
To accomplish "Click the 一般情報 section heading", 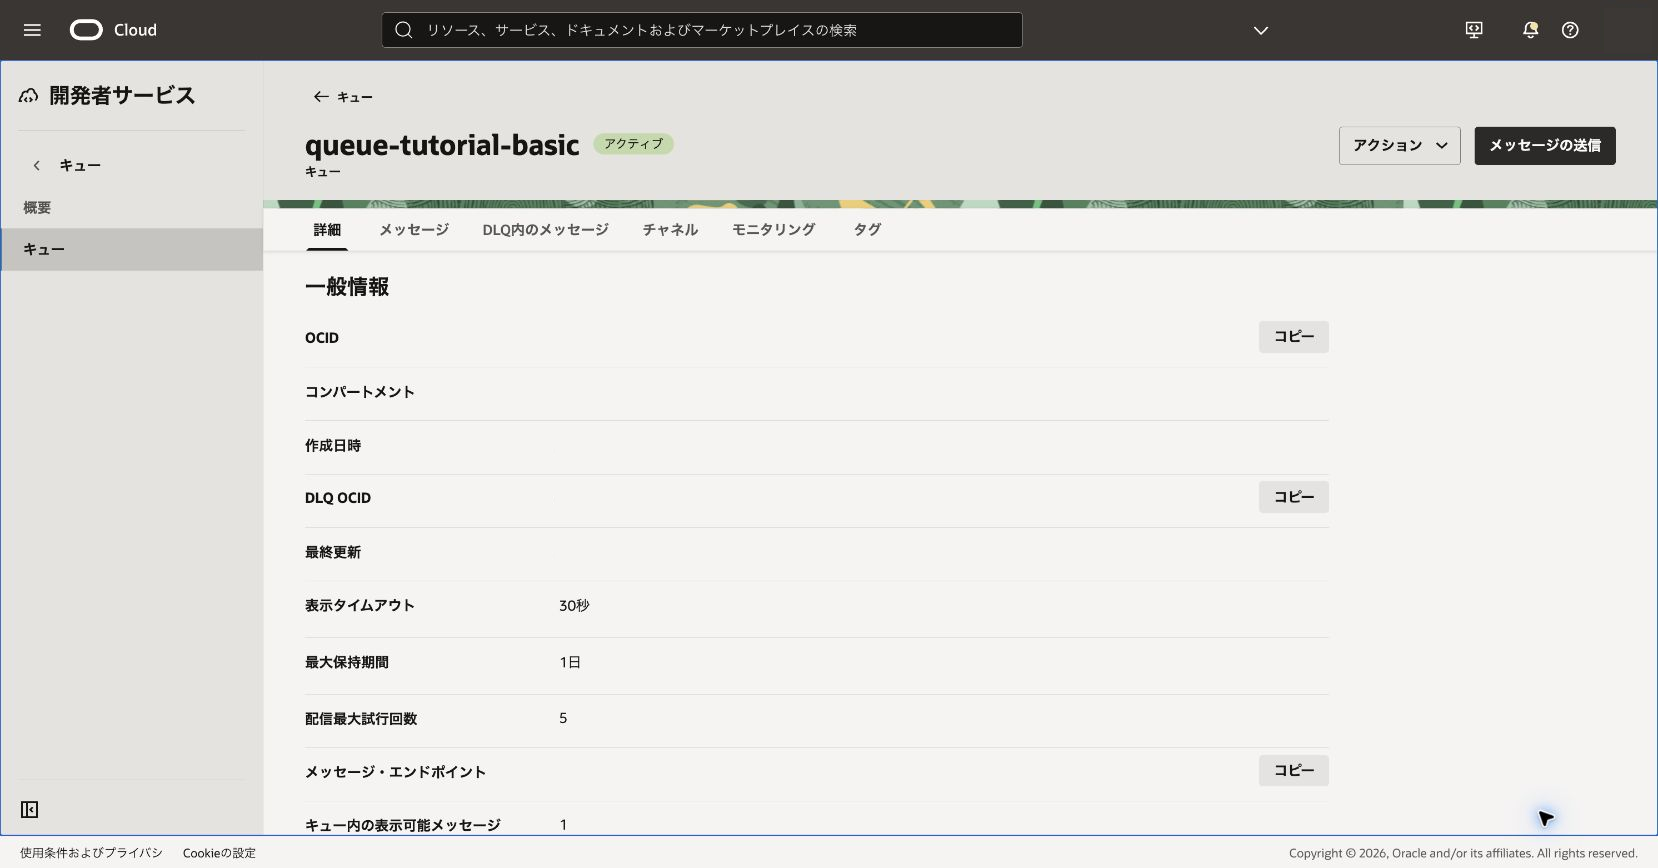I will click(347, 287).
